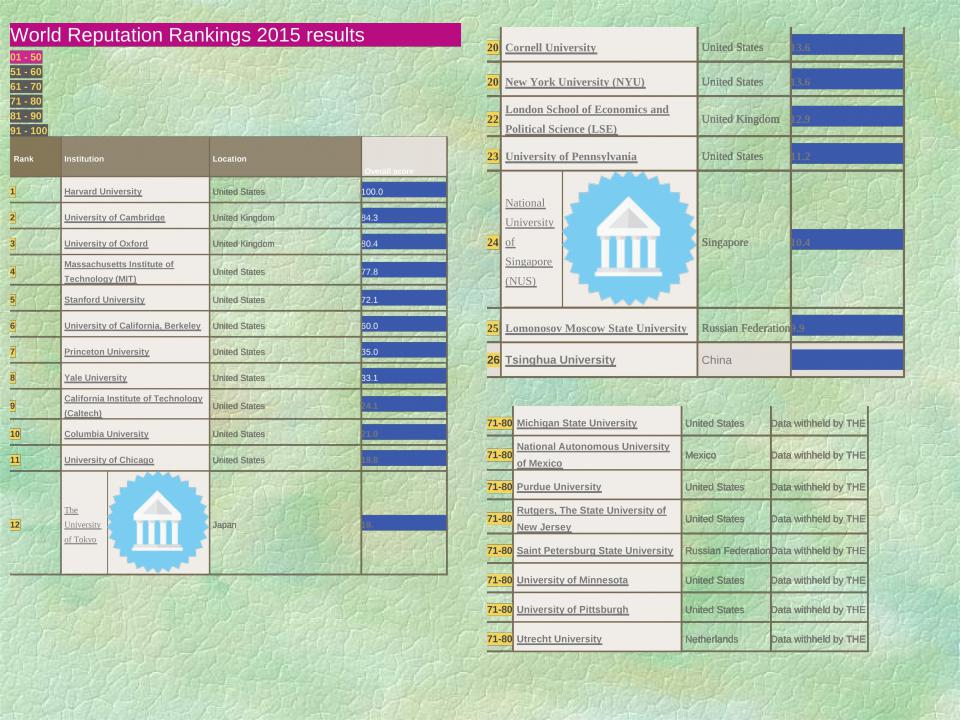The image size is (960, 720).
Task: Open University of California, Berkeley link
Action: pyautogui.click(x=132, y=326)
